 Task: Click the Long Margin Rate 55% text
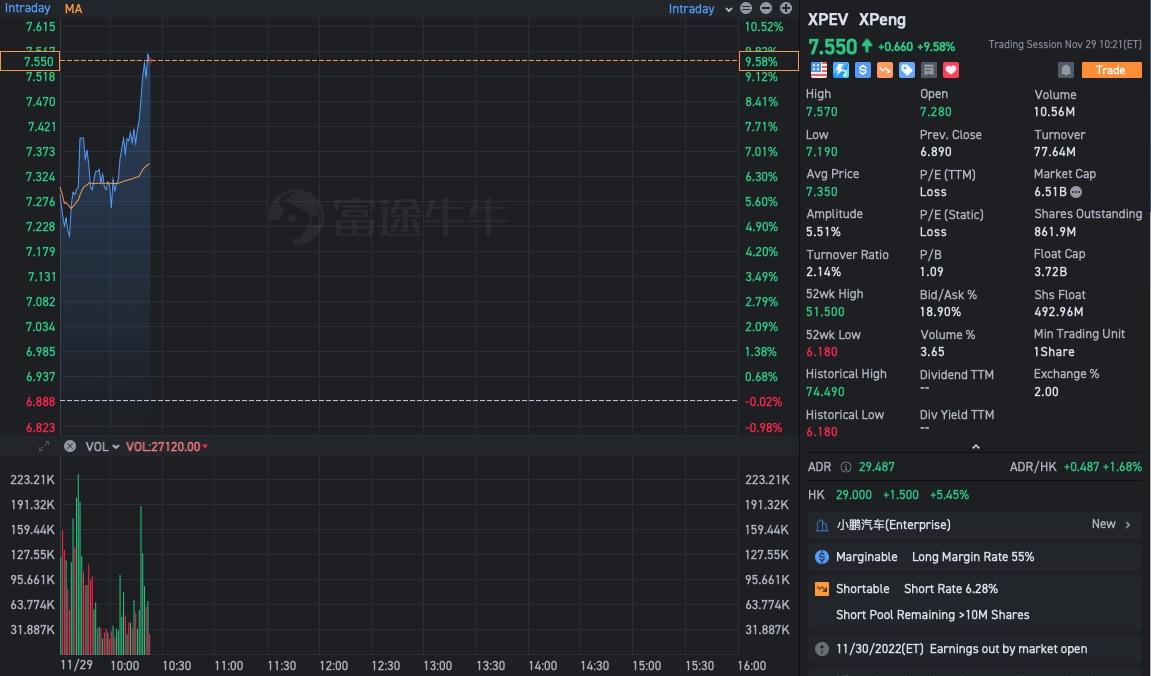tap(973, 557)
